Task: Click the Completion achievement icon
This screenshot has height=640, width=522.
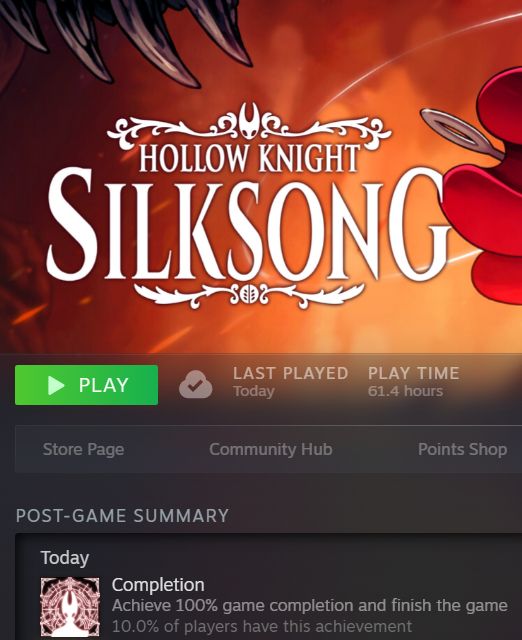Action: tap(70, 607)
